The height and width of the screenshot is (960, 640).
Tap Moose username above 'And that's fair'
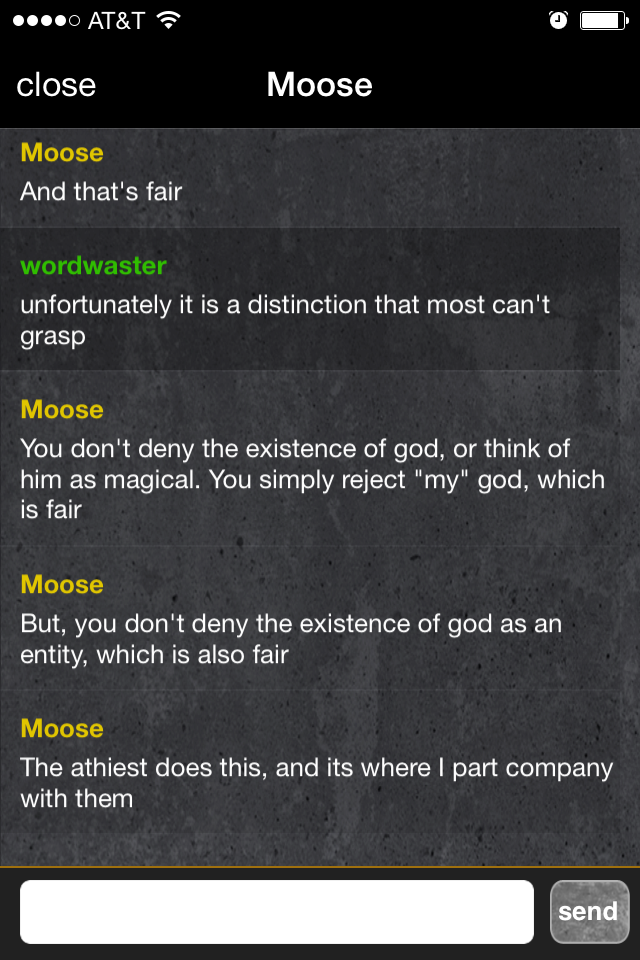pos(62,152)
